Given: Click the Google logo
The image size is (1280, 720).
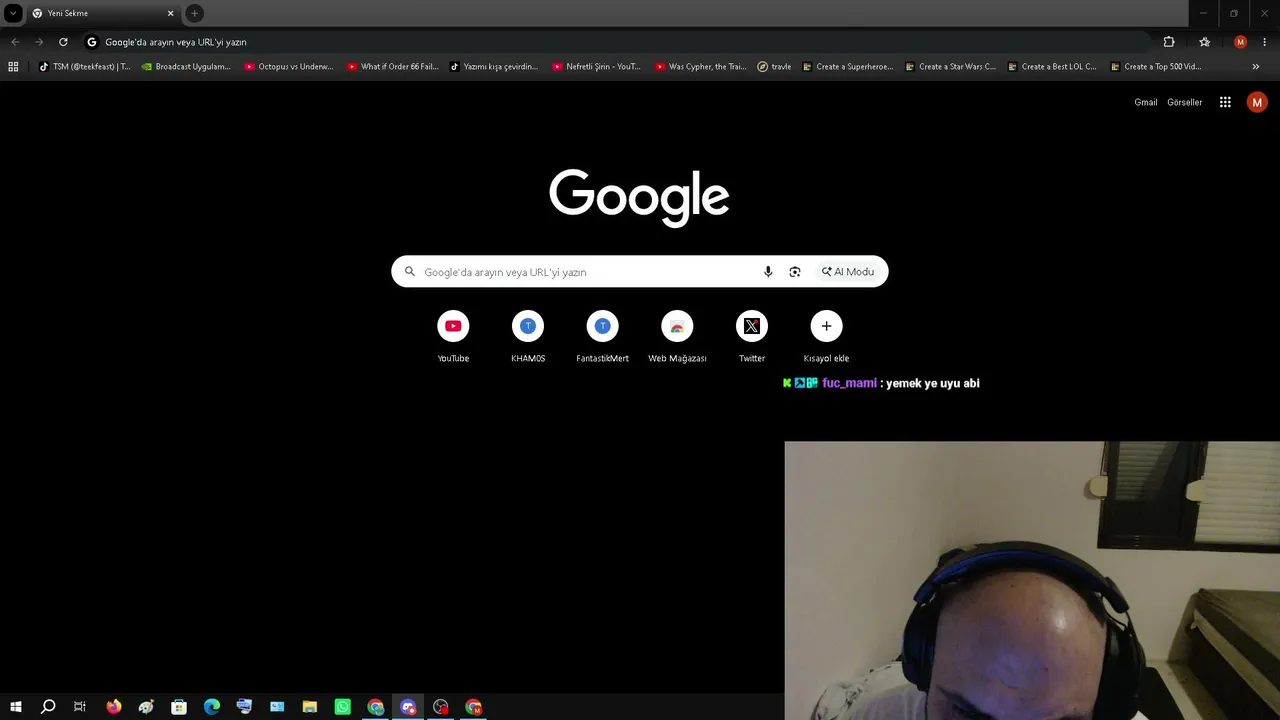Looking at the screenshot, I should click(x=639, y=197).
